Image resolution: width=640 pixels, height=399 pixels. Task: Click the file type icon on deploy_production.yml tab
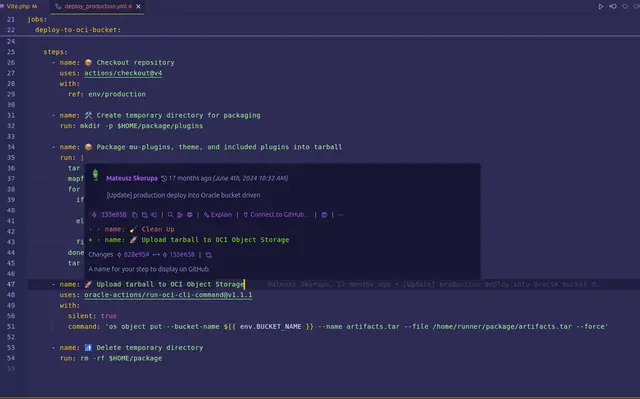(x=58, y=7)
